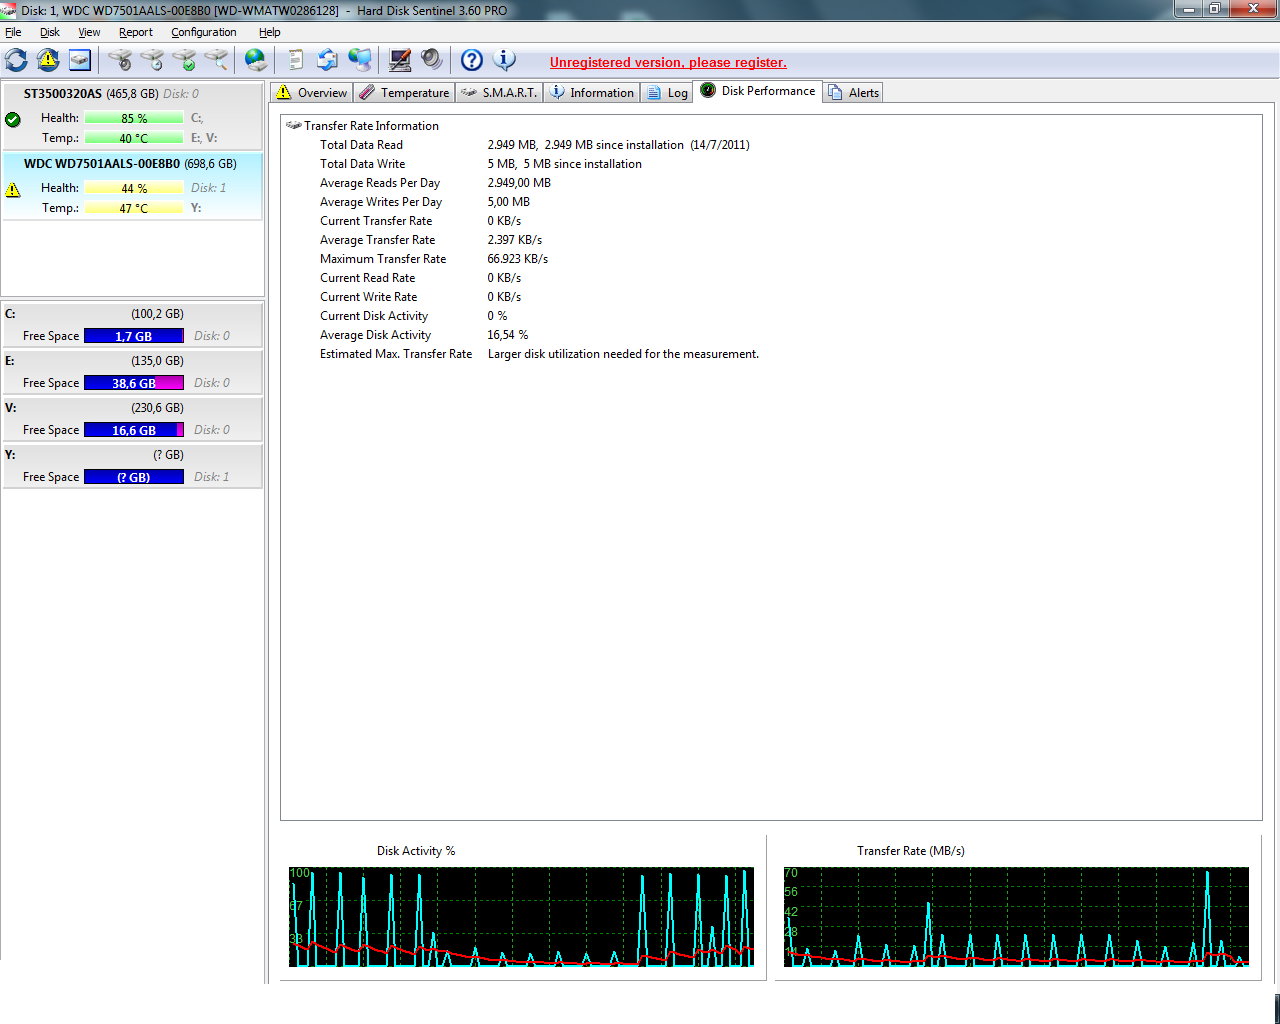The width and height of the screenshot is (1280, 1024).
Task: Click the E: free space bar 38,6 GB
Action: point(134,383)
